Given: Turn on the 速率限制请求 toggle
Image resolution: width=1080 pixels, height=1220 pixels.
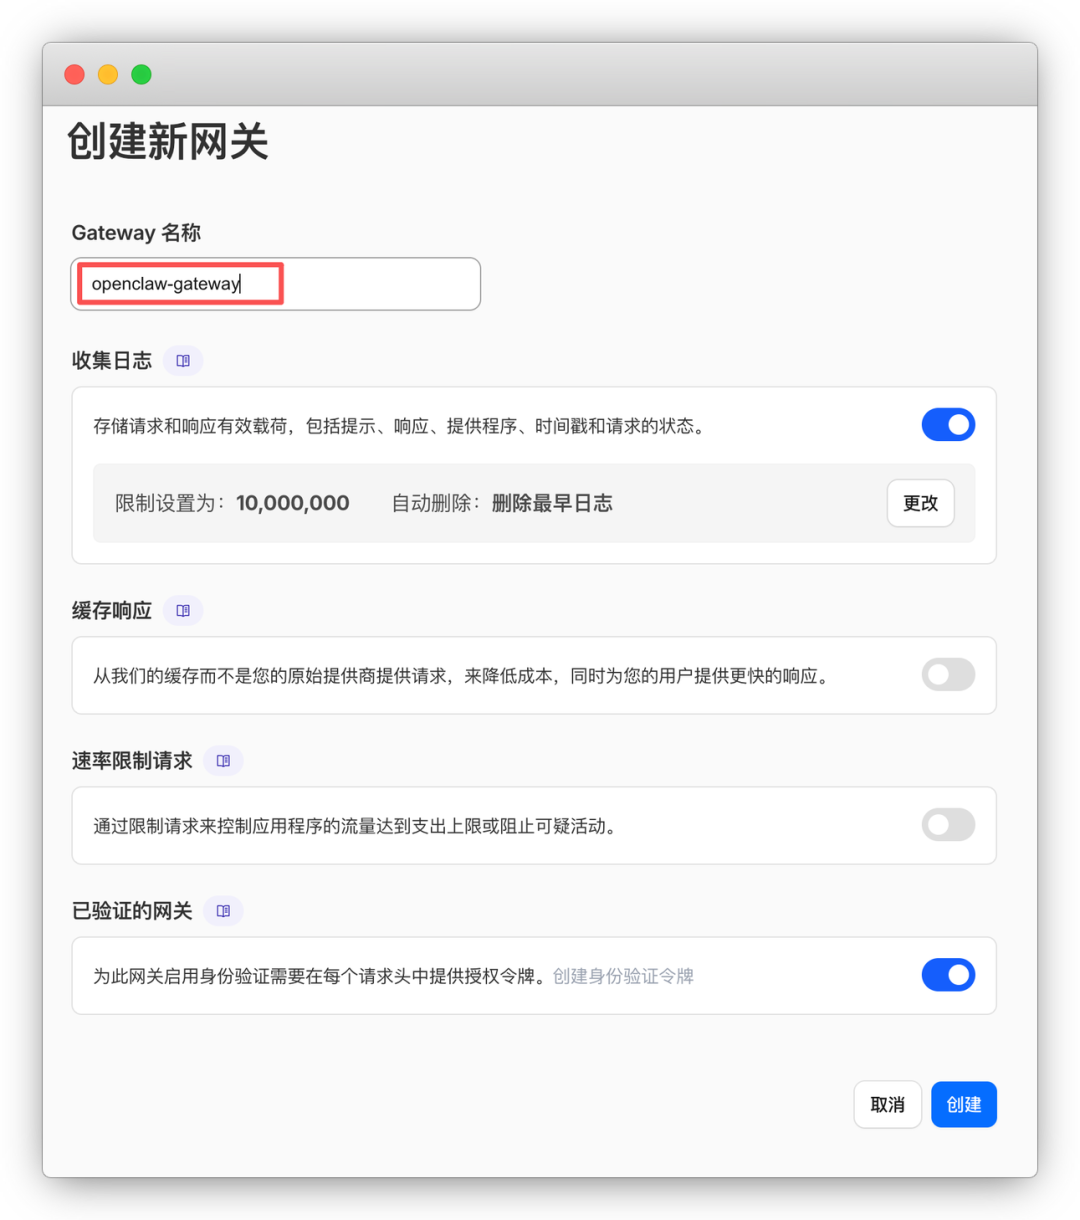Looking at the screenshot, I should (947, 825).
